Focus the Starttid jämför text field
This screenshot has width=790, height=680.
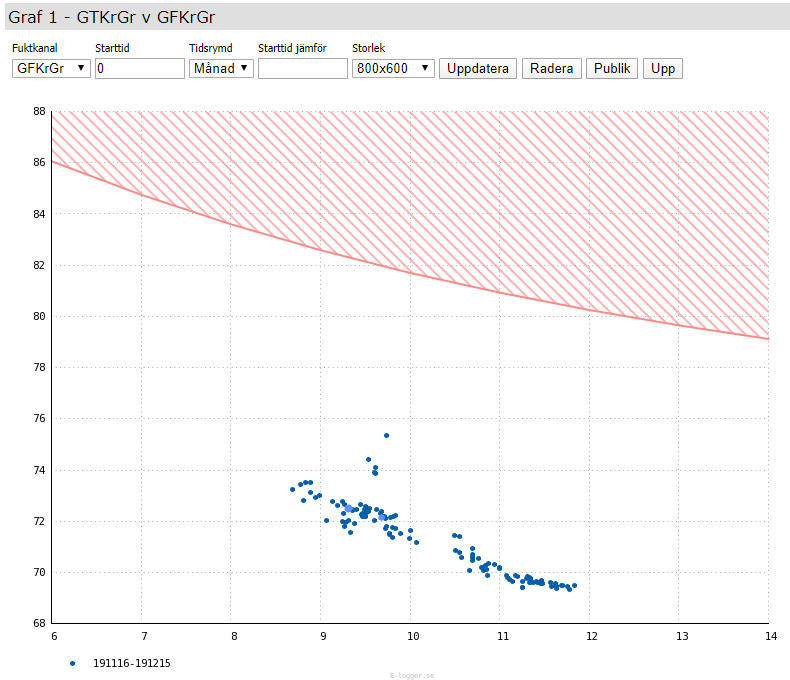(302, 68)
